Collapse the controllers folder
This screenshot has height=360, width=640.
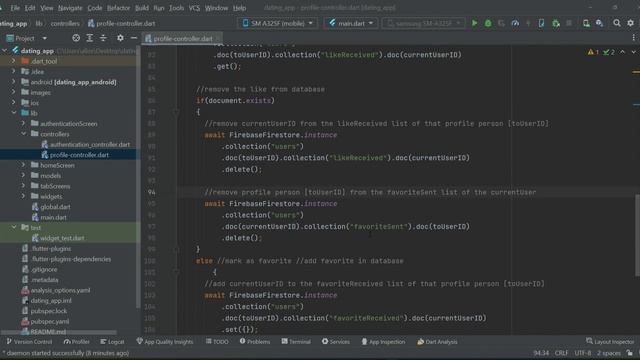(x=23, y=133)
